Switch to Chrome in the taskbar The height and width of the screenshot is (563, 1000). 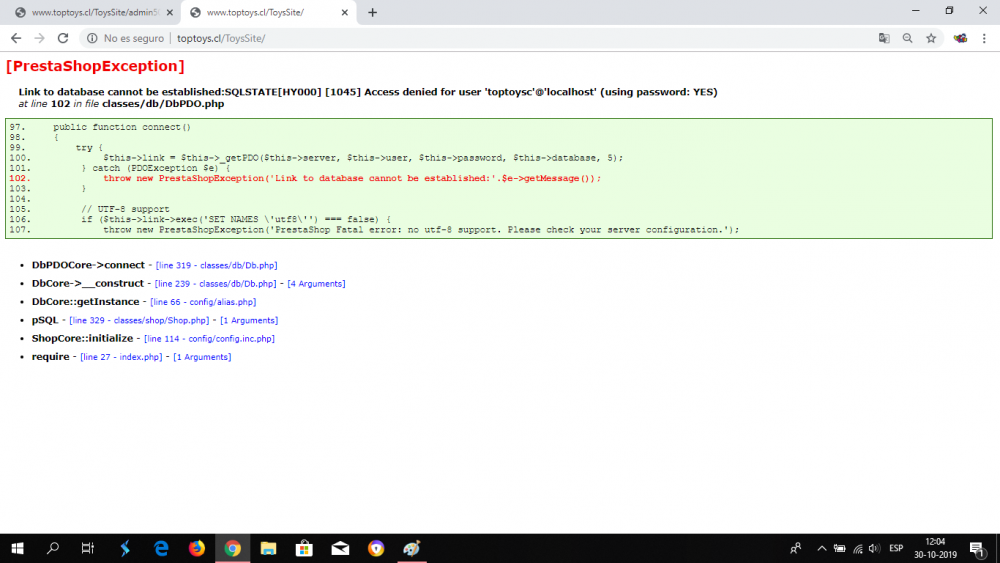(x=233, y=548)
